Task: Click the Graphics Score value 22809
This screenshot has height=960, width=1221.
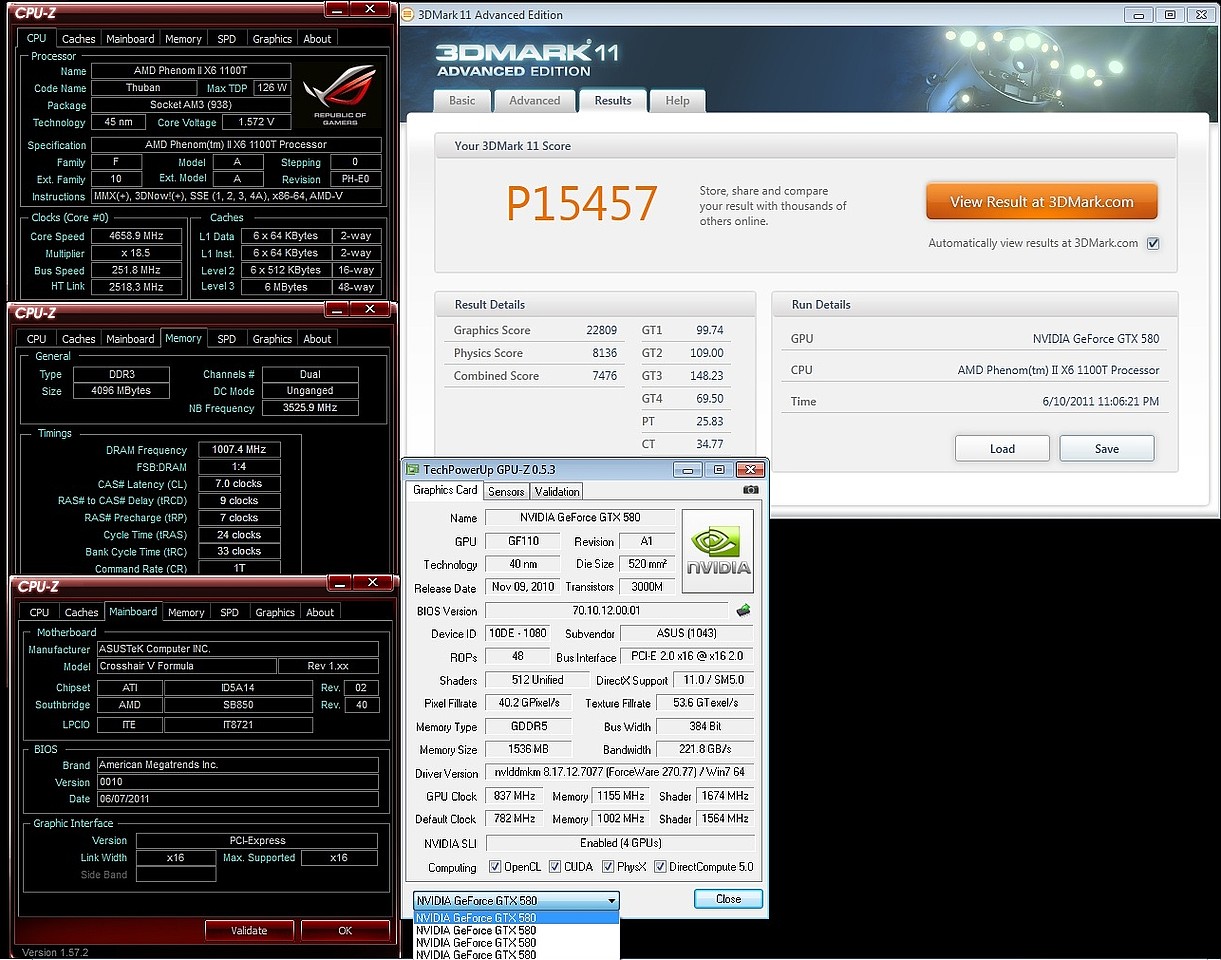Action: tap(602, 330)
